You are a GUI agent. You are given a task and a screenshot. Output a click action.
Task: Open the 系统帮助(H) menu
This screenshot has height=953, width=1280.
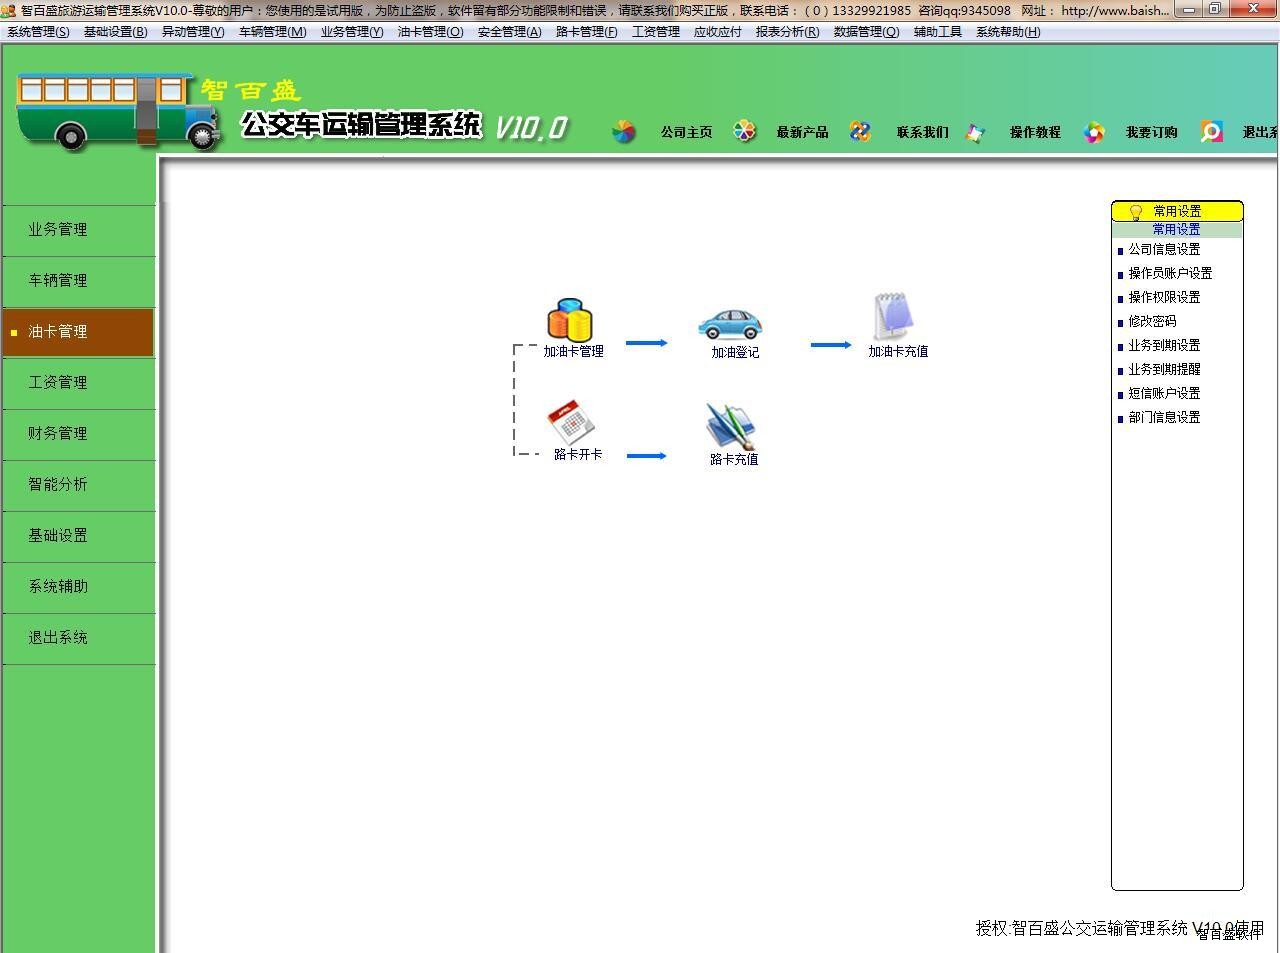click(x=1008, y=32)
